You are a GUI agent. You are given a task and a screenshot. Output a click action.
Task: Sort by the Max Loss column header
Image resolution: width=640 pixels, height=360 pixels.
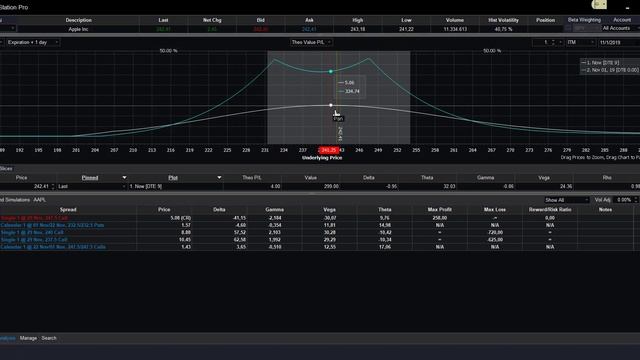tap(495, 210)
